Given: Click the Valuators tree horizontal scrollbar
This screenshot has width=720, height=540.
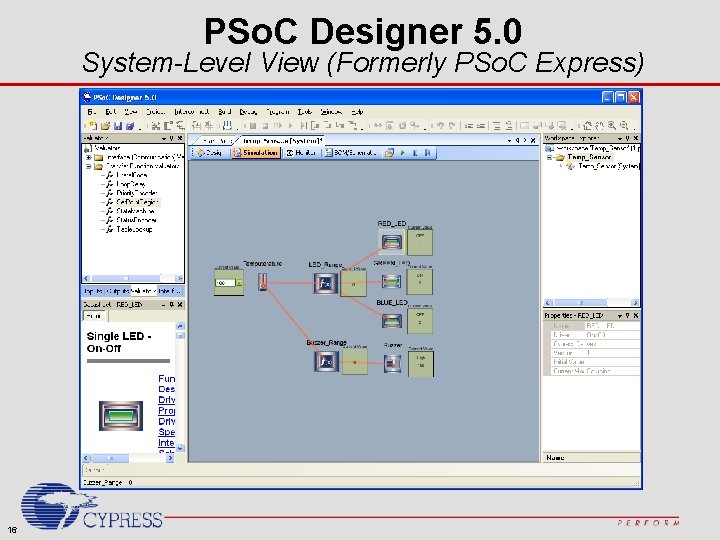Looking at the screenshot, I should [133, 278].
